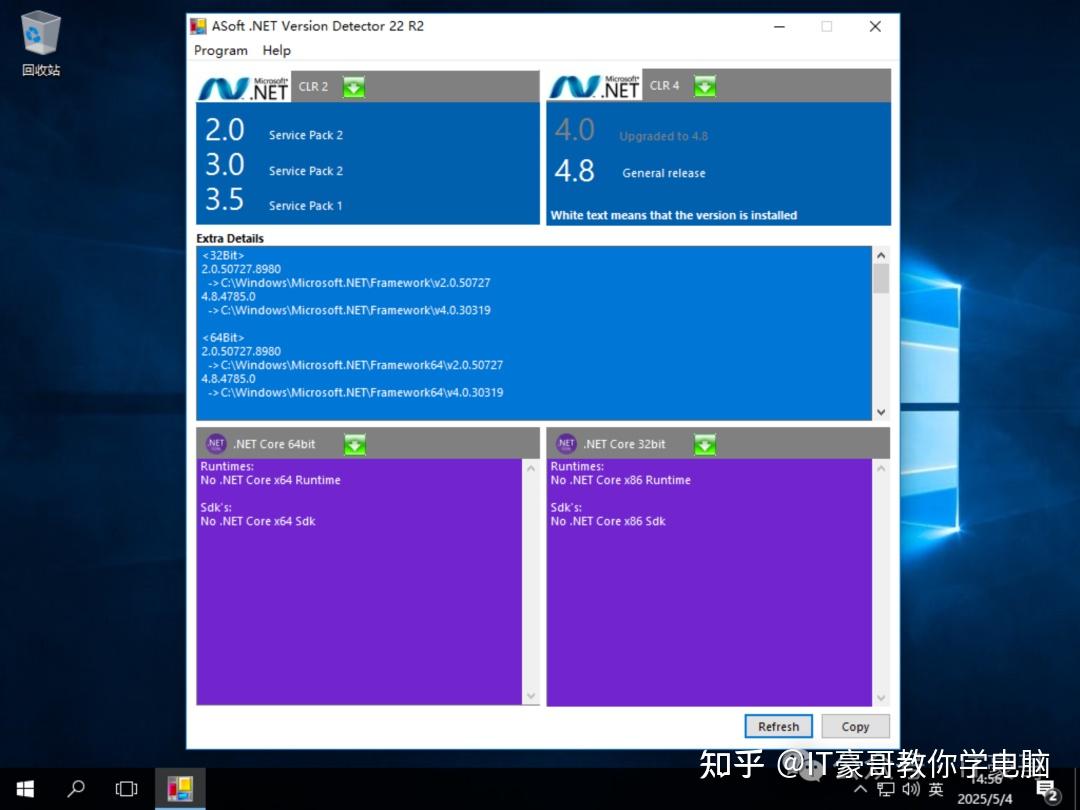This screenshot has width=1080, height=810.
Task: Click the round .NET Core 32bit panel icon
Action: pyautogui.click(x=566, y=443)
